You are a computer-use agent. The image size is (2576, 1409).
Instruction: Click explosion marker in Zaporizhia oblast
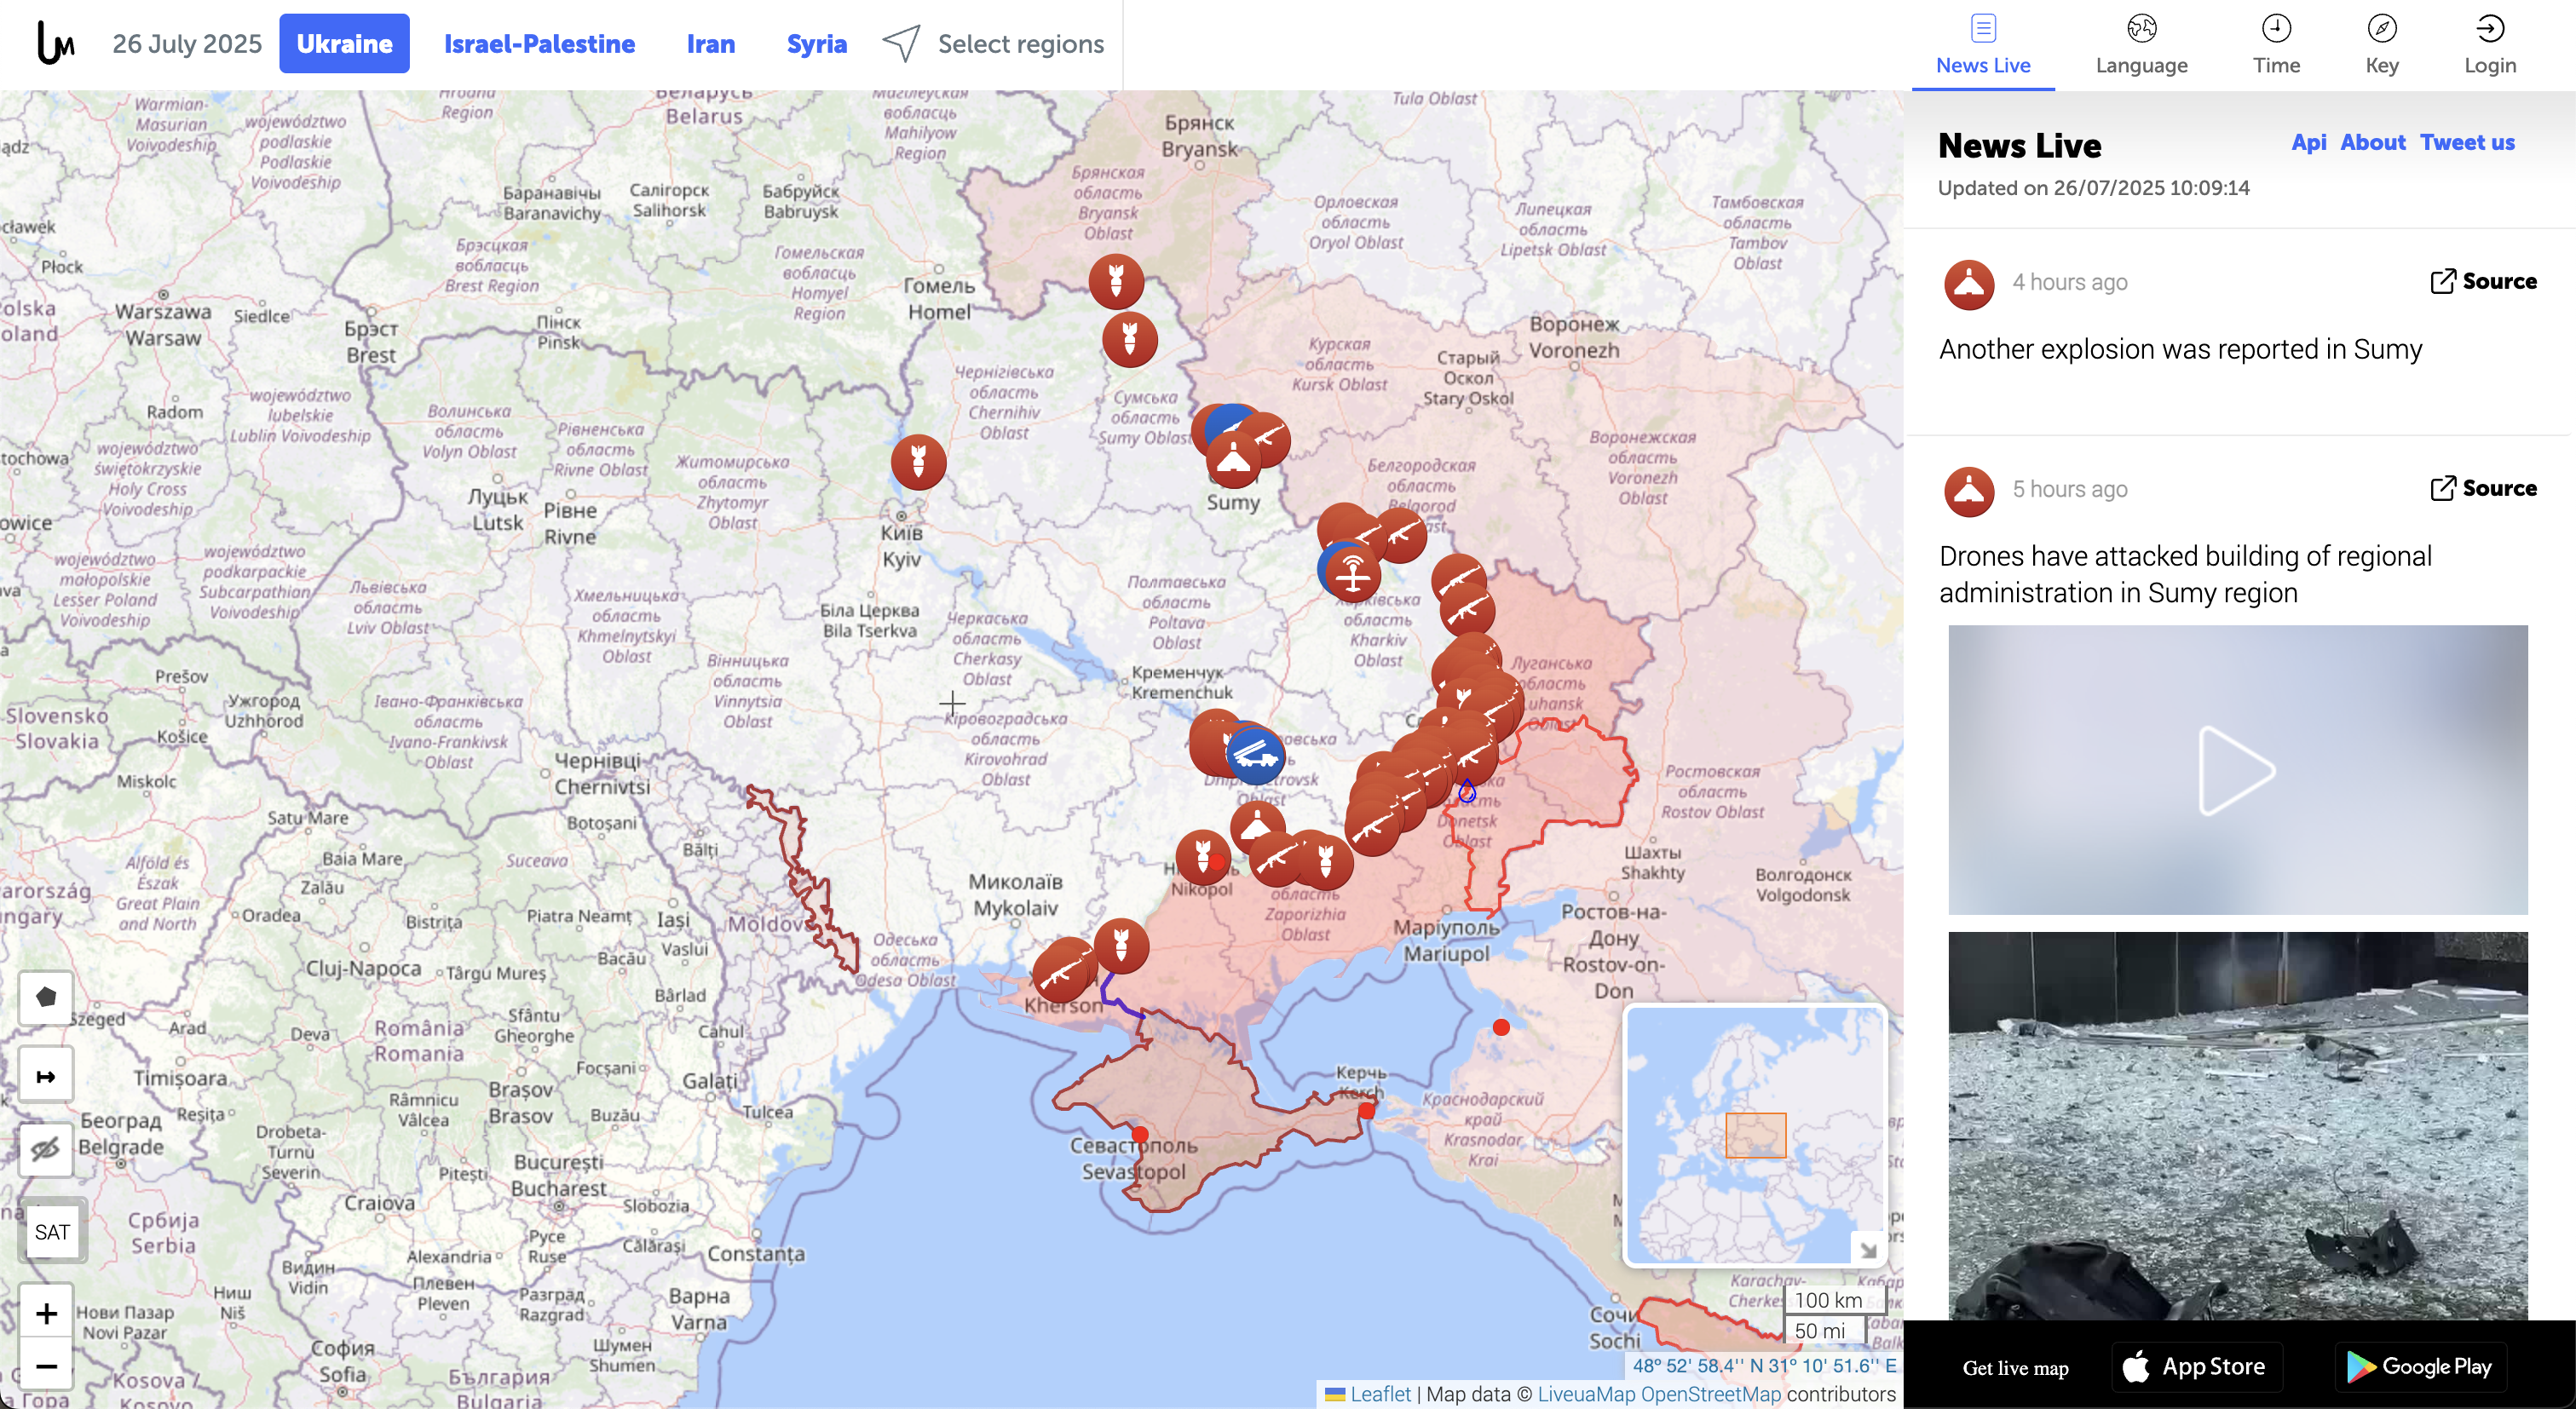1257,826
